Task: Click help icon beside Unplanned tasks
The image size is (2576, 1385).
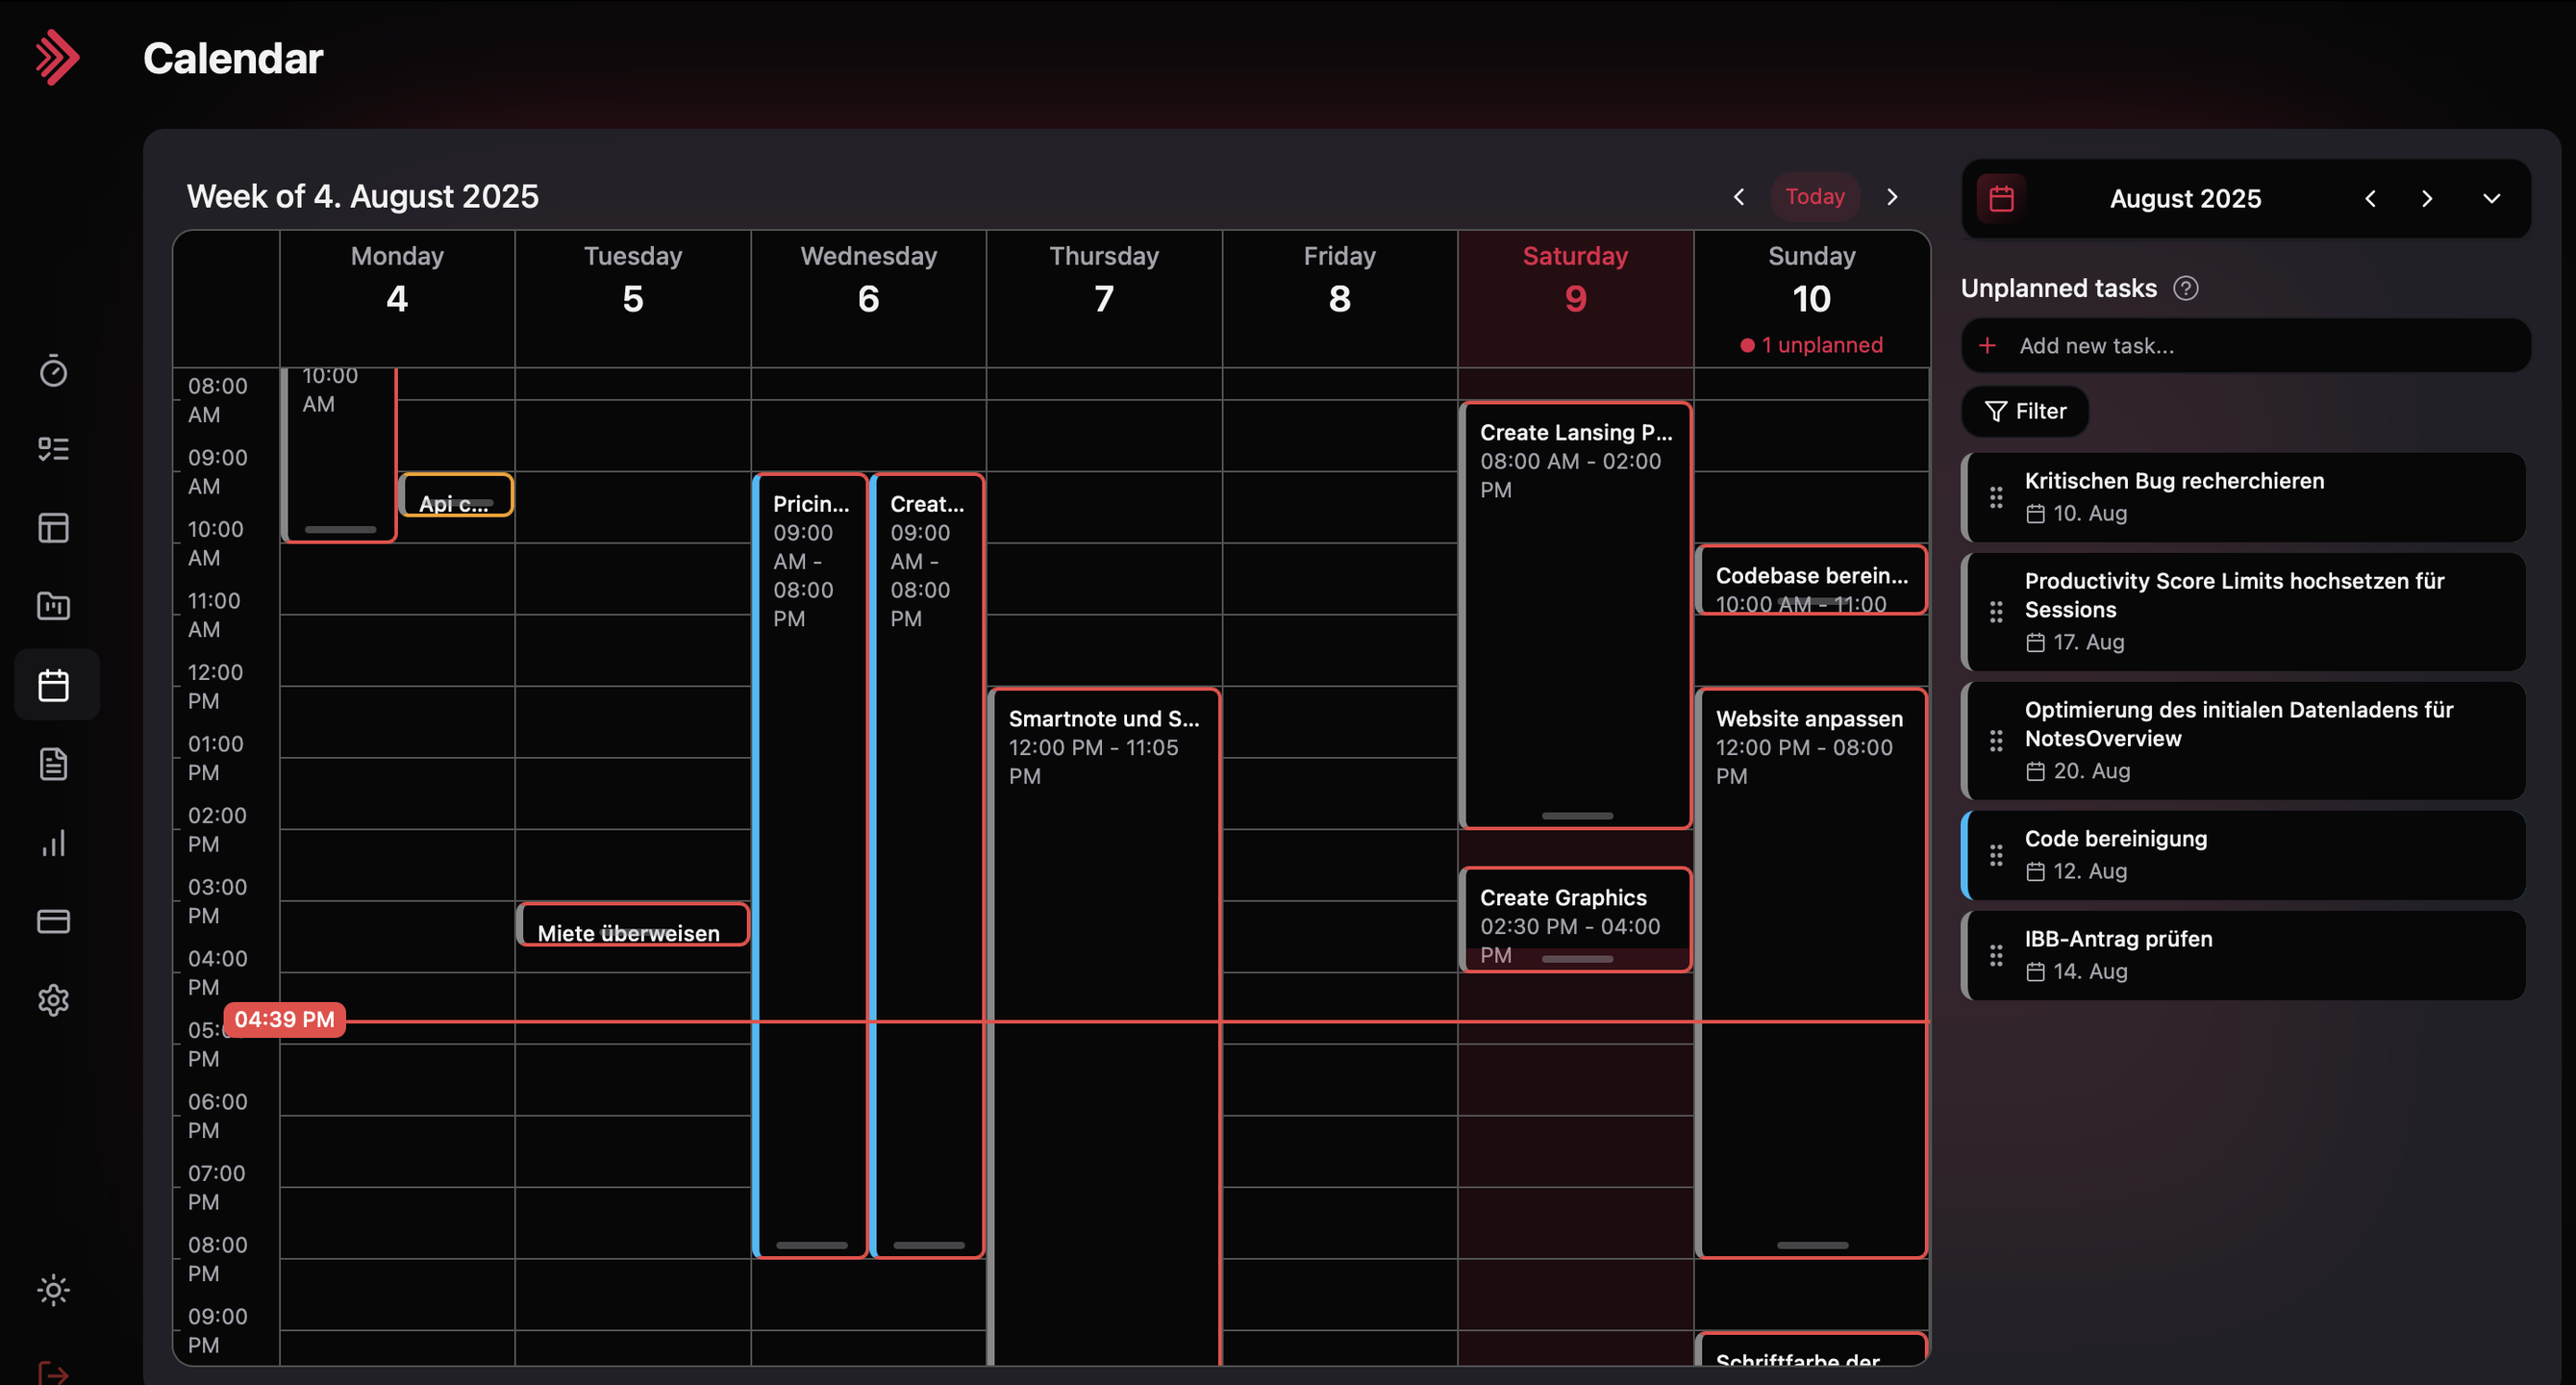Action: tap(2186, 288)
